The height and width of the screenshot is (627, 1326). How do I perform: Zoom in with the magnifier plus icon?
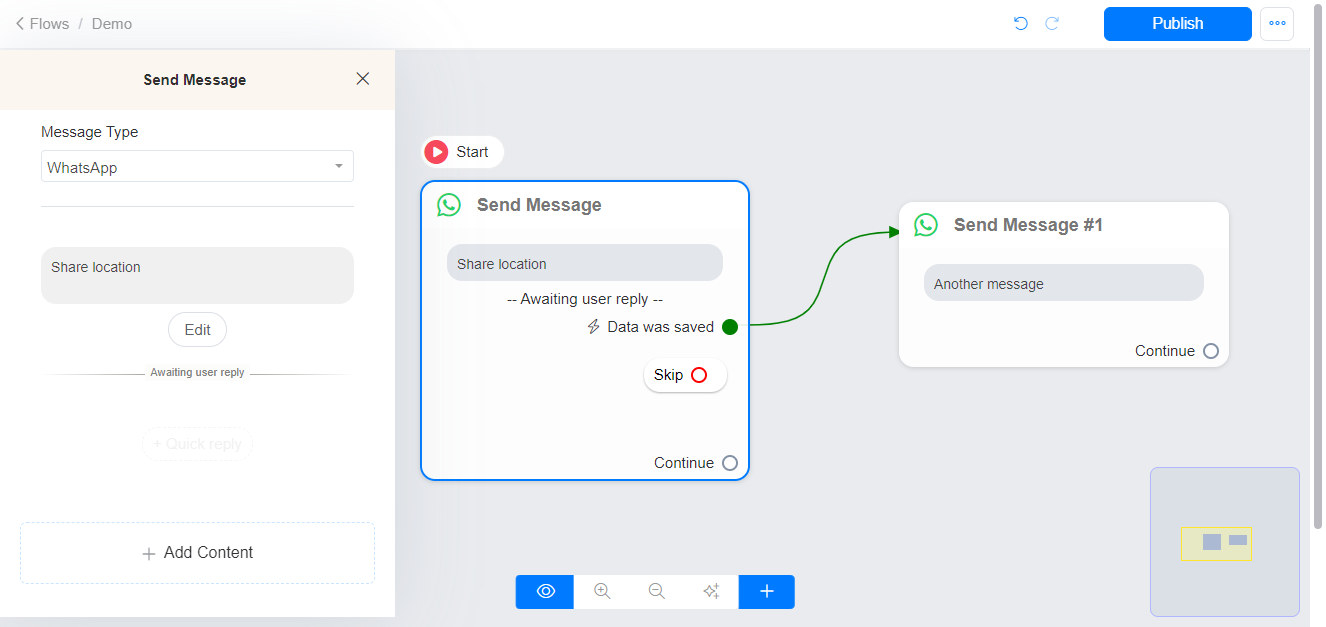(601, 591)
